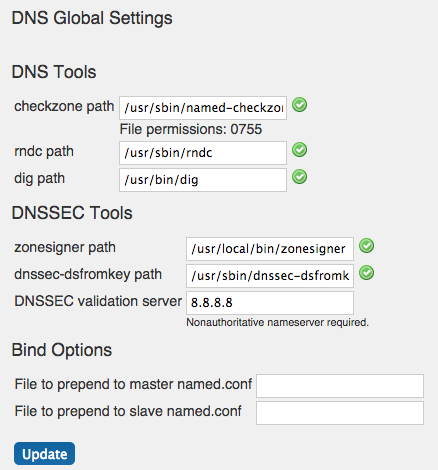Click the DNS Global Settings heading
Screen dimensions: 438x470
point(92,18)
